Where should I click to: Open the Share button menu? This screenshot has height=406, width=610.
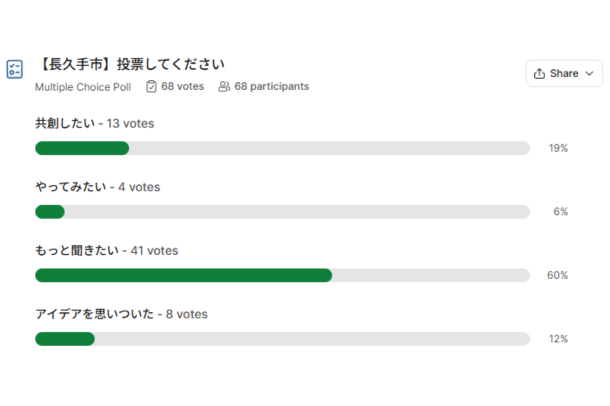(564, 74)
